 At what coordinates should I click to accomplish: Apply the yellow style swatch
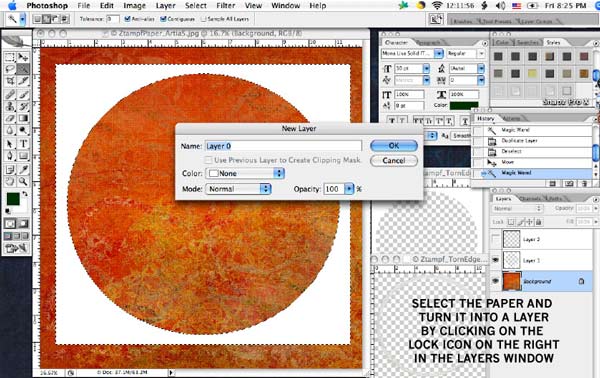(x=532, y=73)
